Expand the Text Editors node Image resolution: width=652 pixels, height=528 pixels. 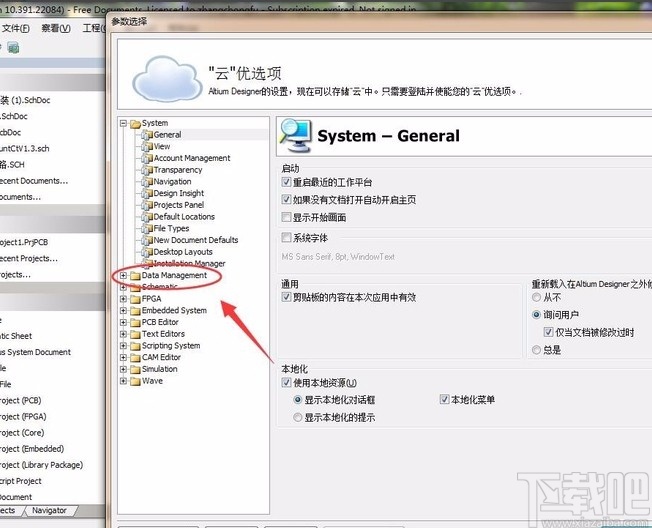123,334
